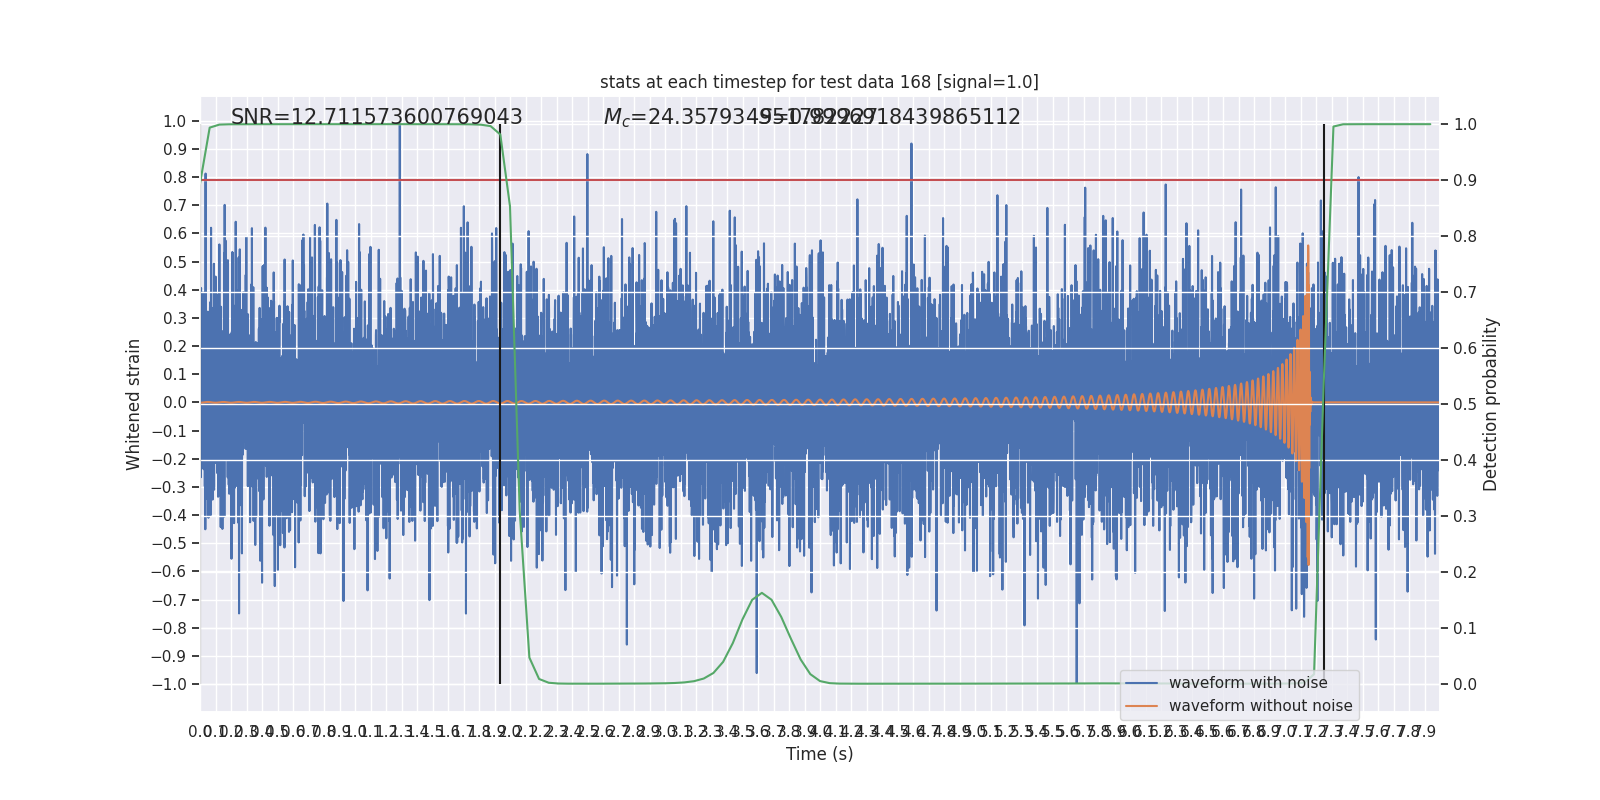Click the 0.0 tick on Whitened strain axis
1600x800 pixels.
175,402
